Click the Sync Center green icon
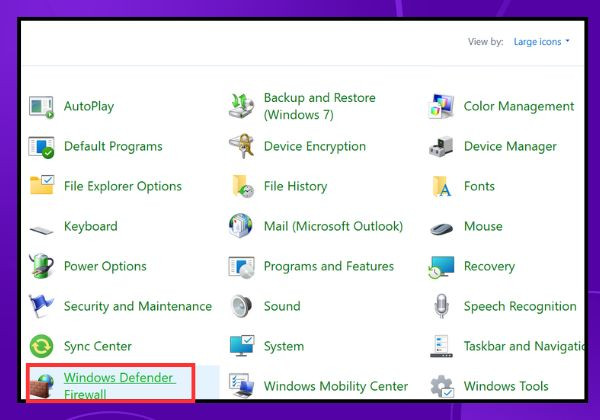Image resolution: width=600 pixels, height=420 pixels. point(41,346)
